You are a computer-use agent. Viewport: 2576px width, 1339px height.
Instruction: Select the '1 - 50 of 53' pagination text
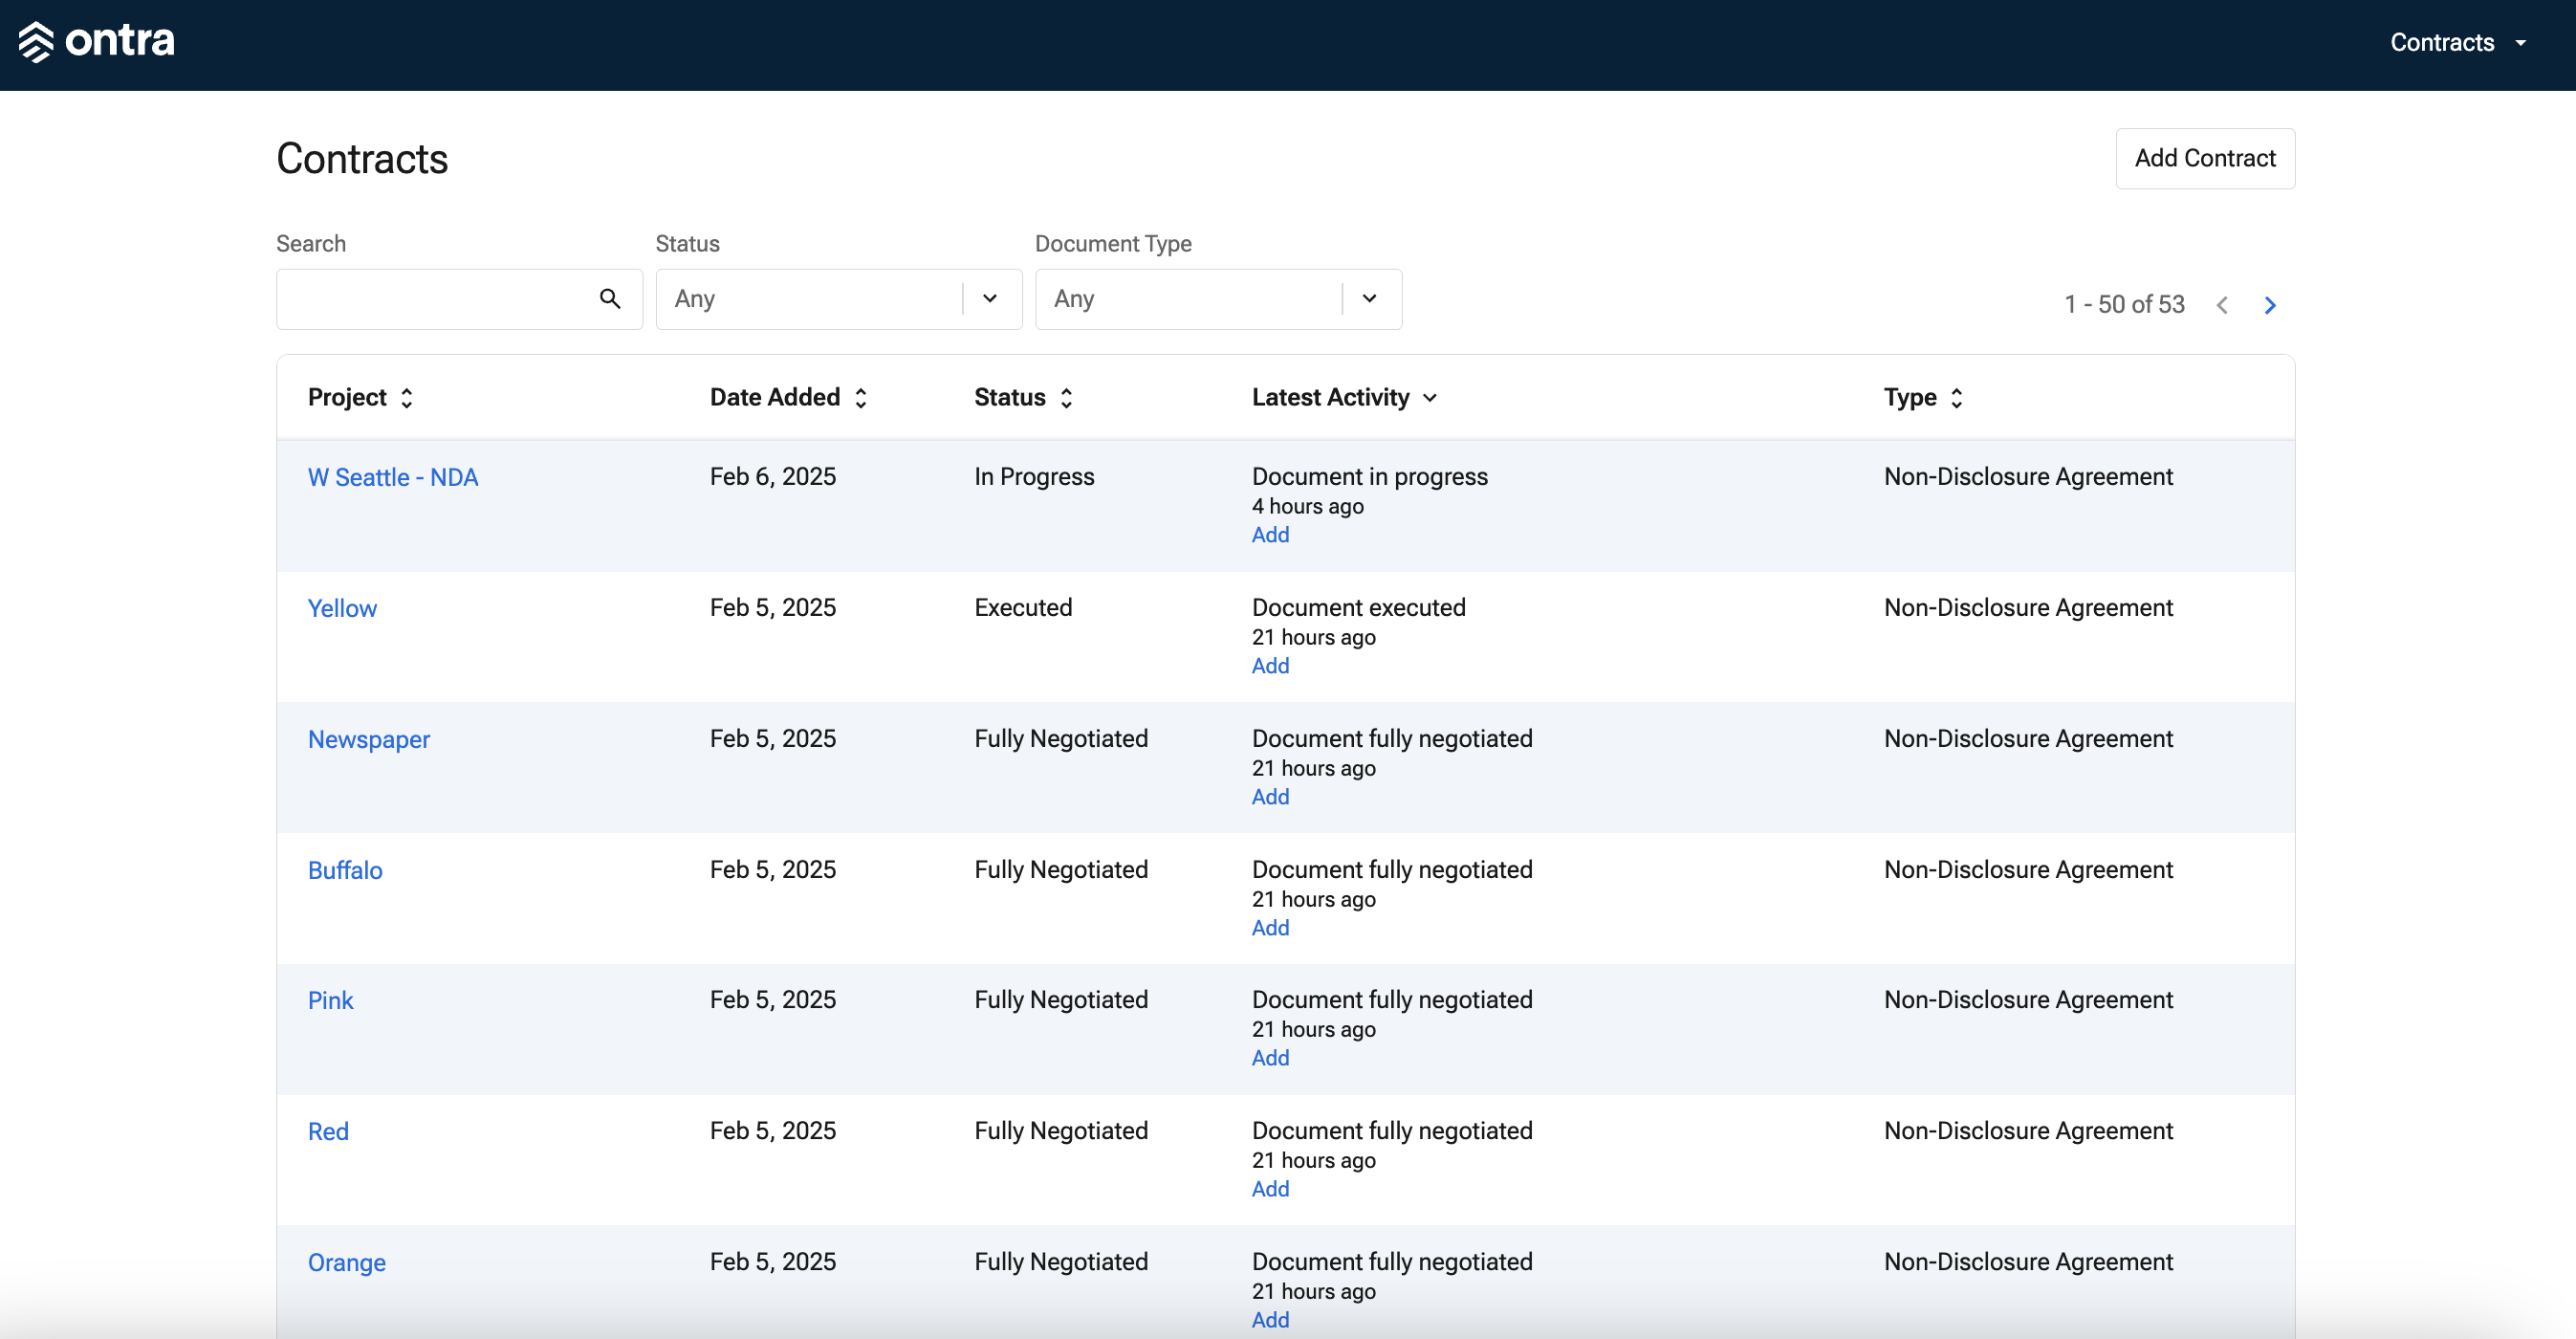pos(2124,305)
